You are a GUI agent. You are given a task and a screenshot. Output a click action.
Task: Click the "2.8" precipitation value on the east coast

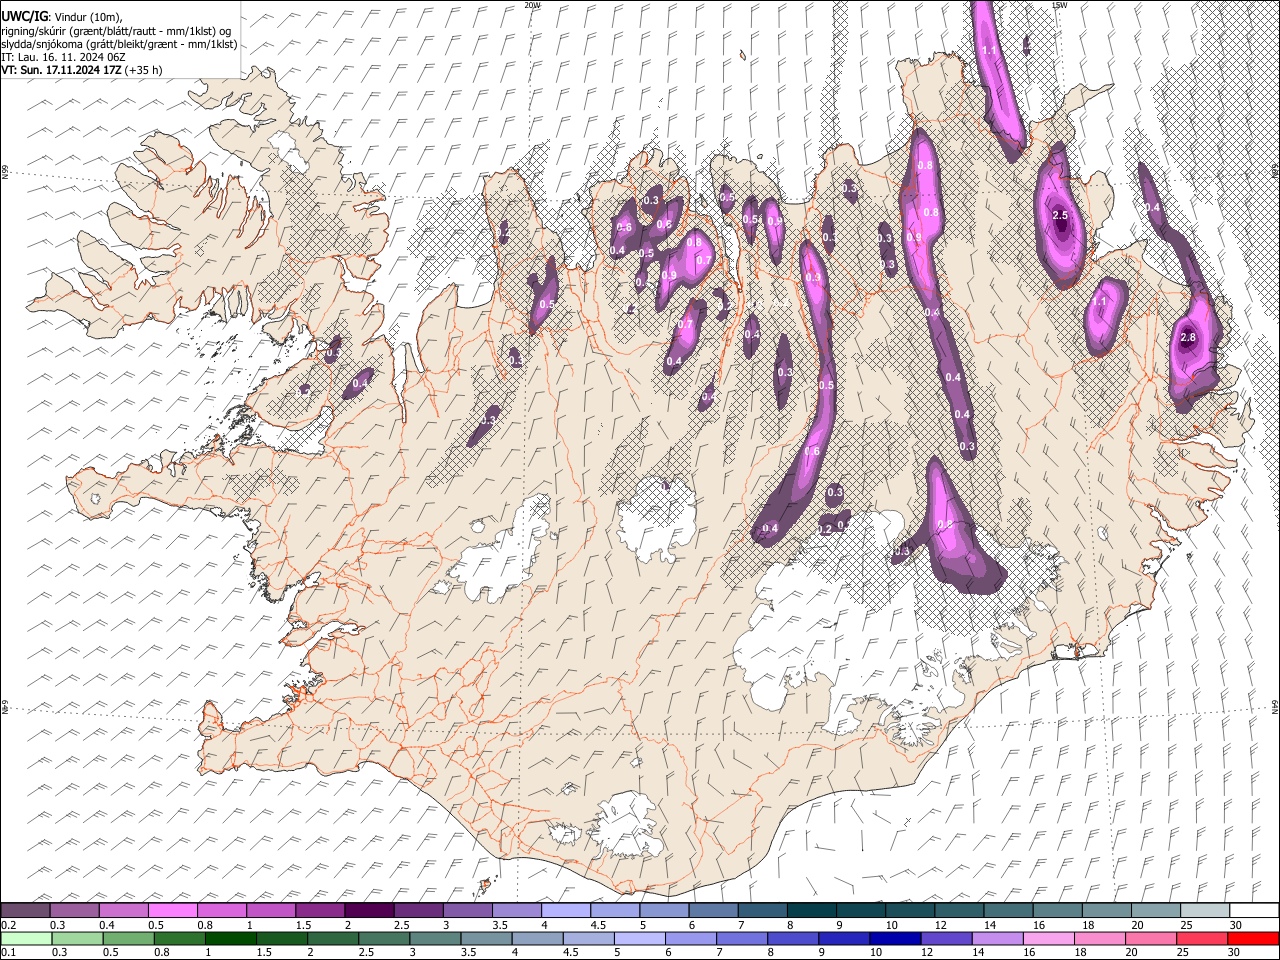pyautogui.click(x=1188, y=338)
